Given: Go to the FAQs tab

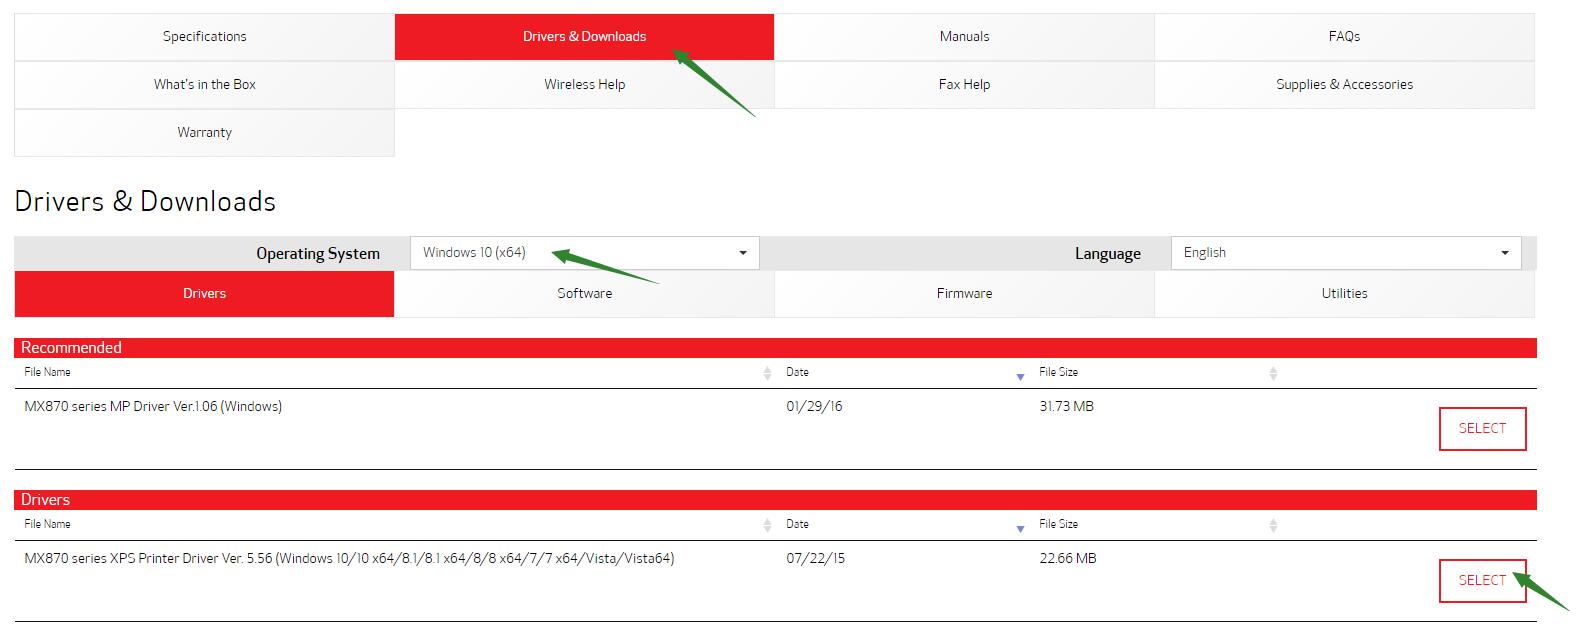Looking at the screenshot, I should coord(1344,37).
